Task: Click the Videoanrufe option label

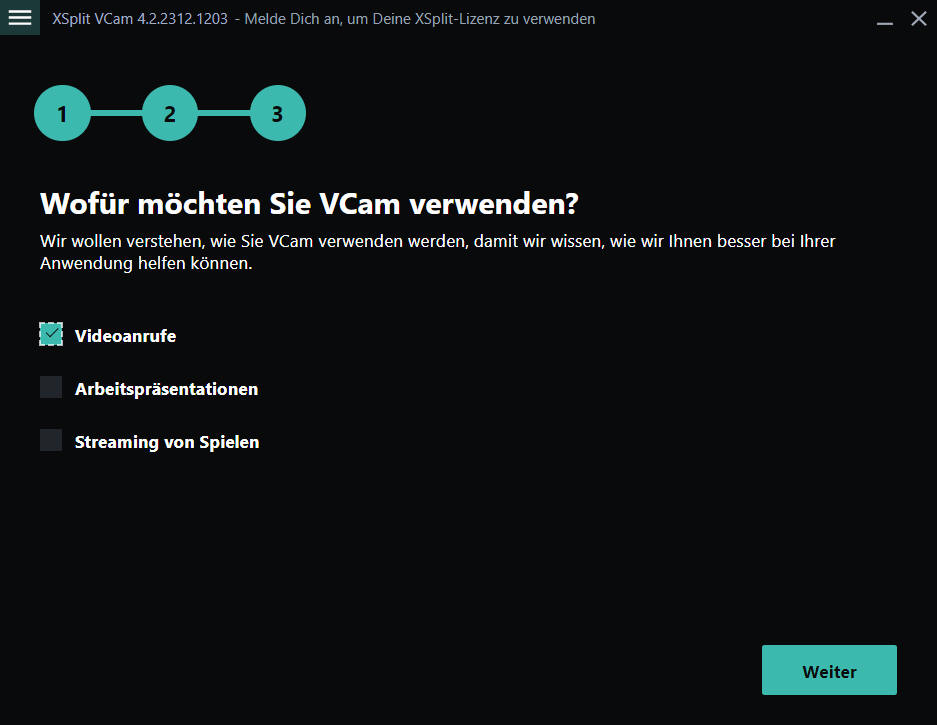Action: [125, 336]
